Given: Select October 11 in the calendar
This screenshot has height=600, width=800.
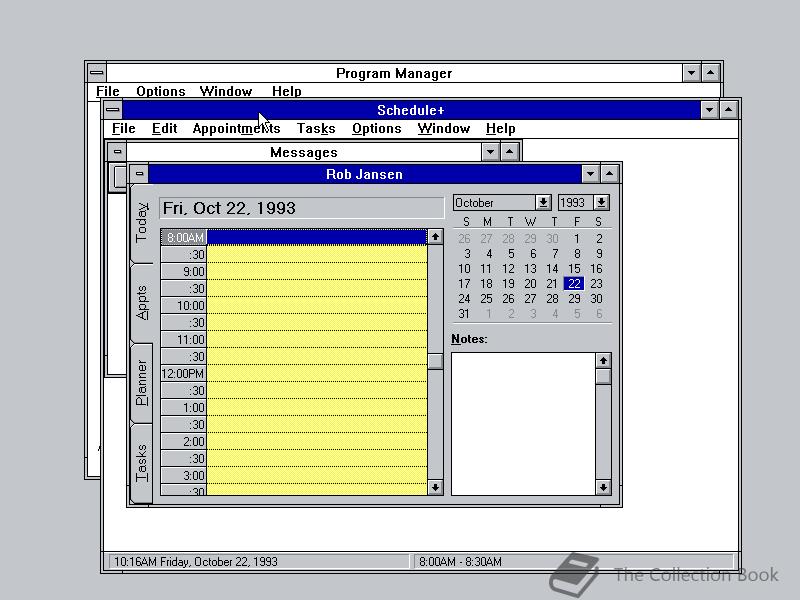Looking at the screenshot, I should 486,269.
